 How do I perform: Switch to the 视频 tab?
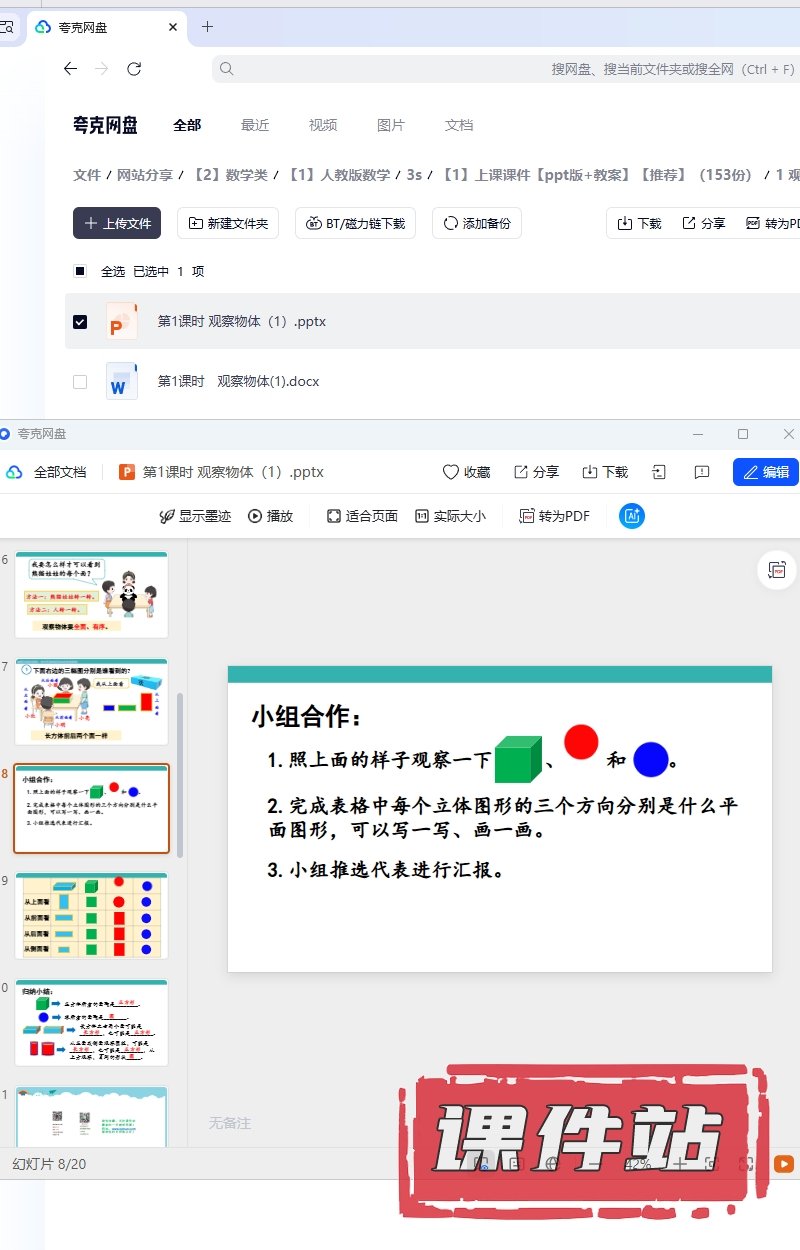click(323, 125)
